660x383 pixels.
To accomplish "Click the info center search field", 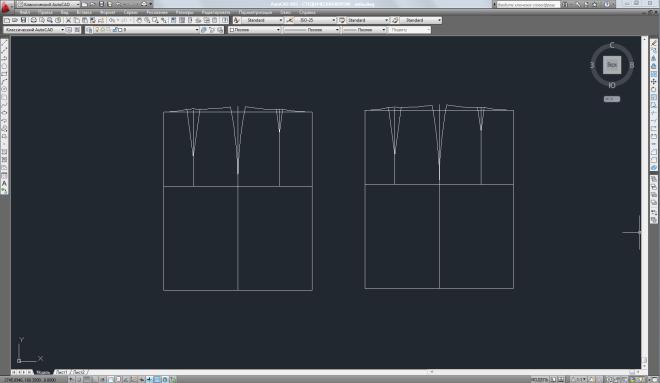I will pos(528,4).
